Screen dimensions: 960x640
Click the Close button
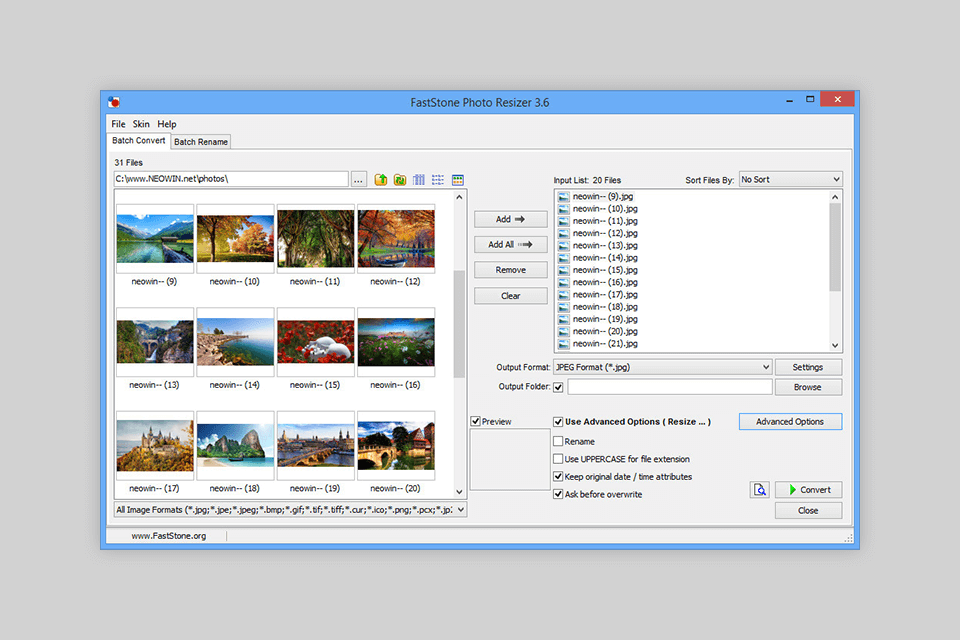click(808, 510)
